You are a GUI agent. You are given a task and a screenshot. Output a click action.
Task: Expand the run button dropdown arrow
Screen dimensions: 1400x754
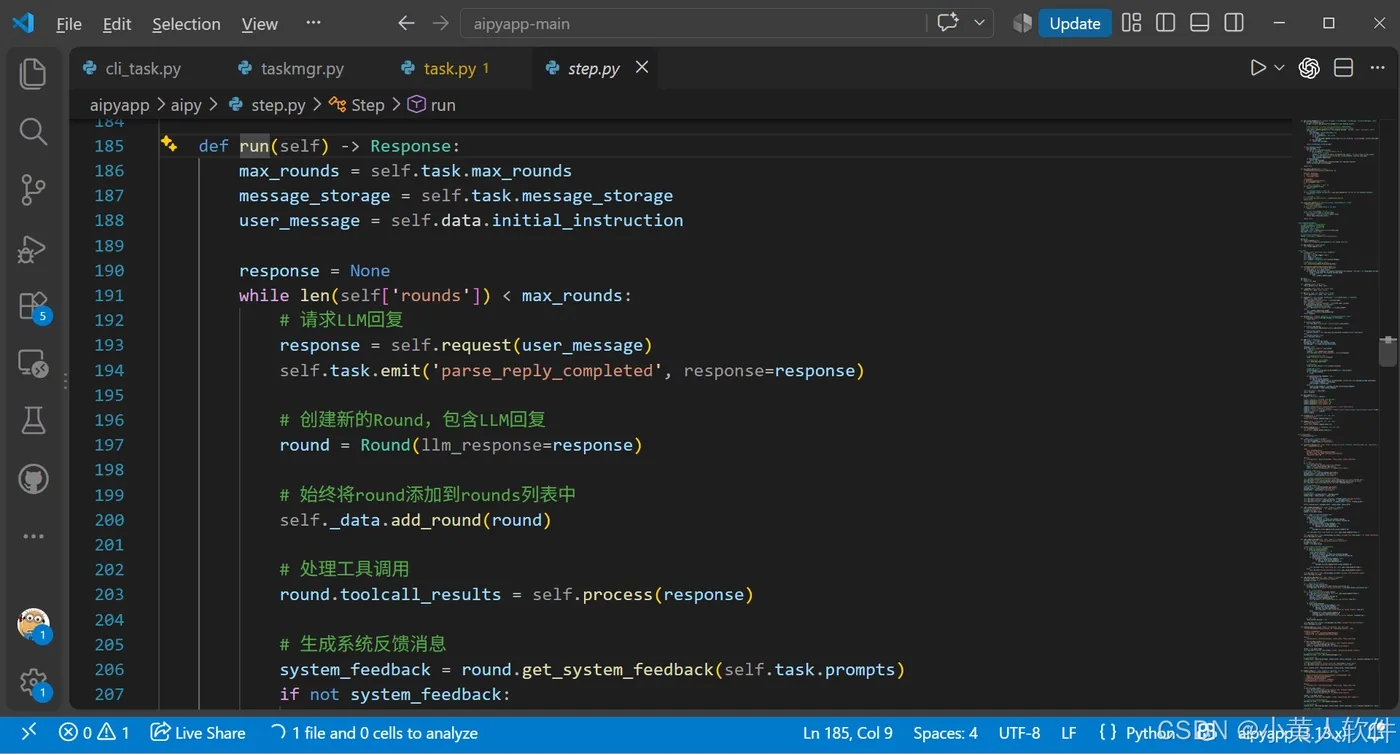click(x=1279, y=68)
